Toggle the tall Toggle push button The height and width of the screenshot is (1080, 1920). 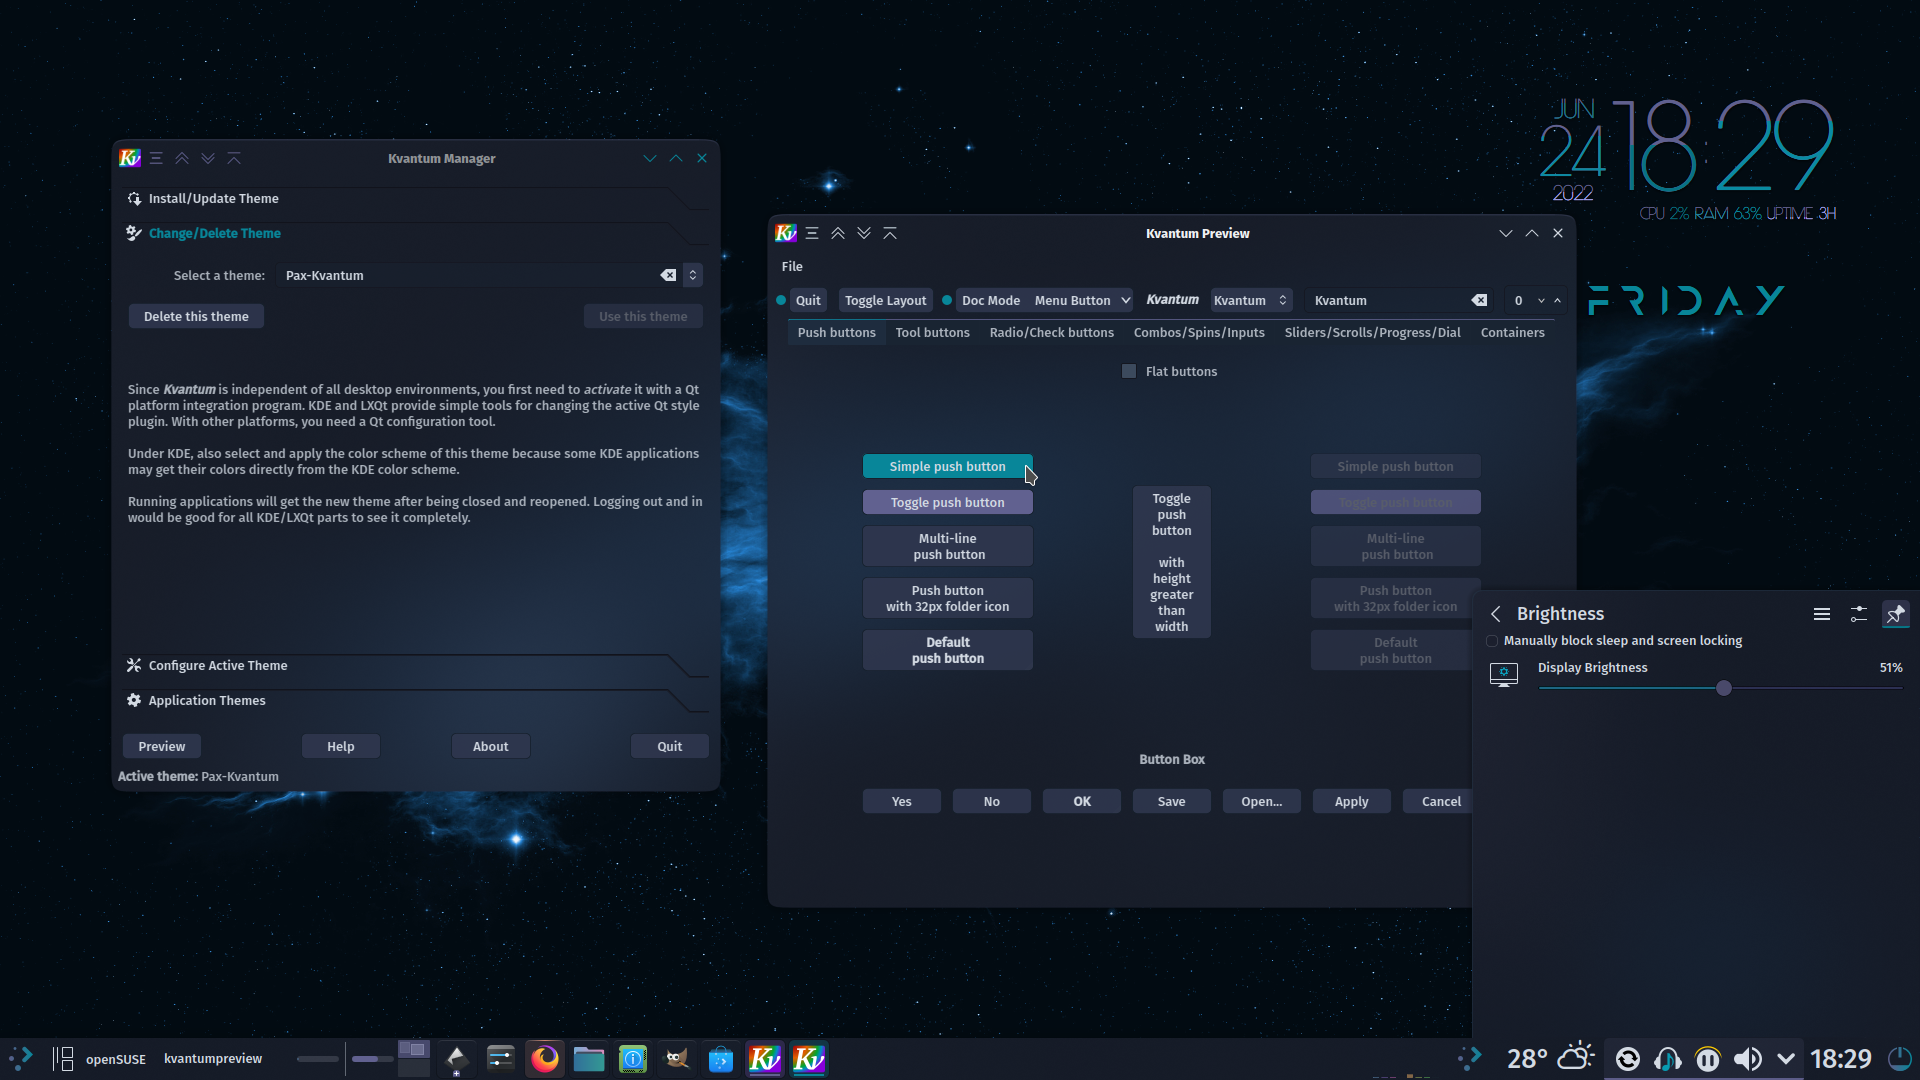(1171, 562)
